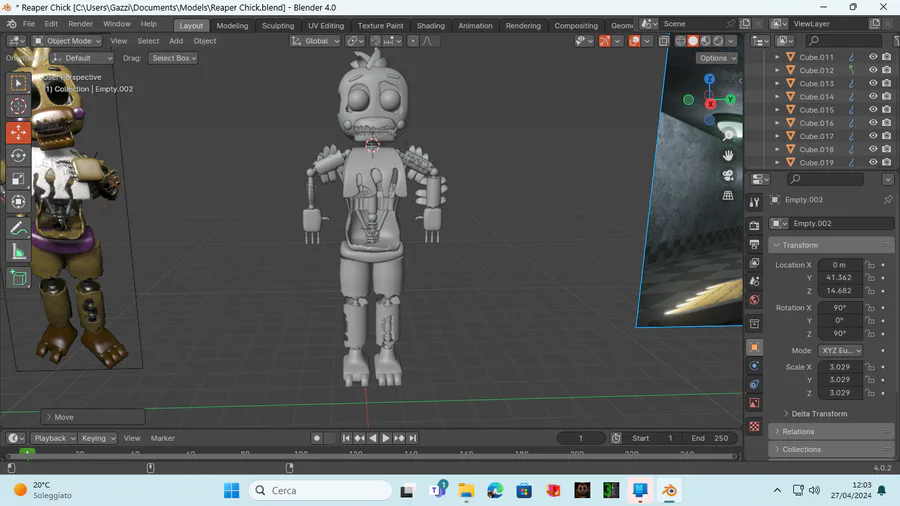Open the Options dropdown in viewport
The image size is (900, 506).
pos(717,58)
